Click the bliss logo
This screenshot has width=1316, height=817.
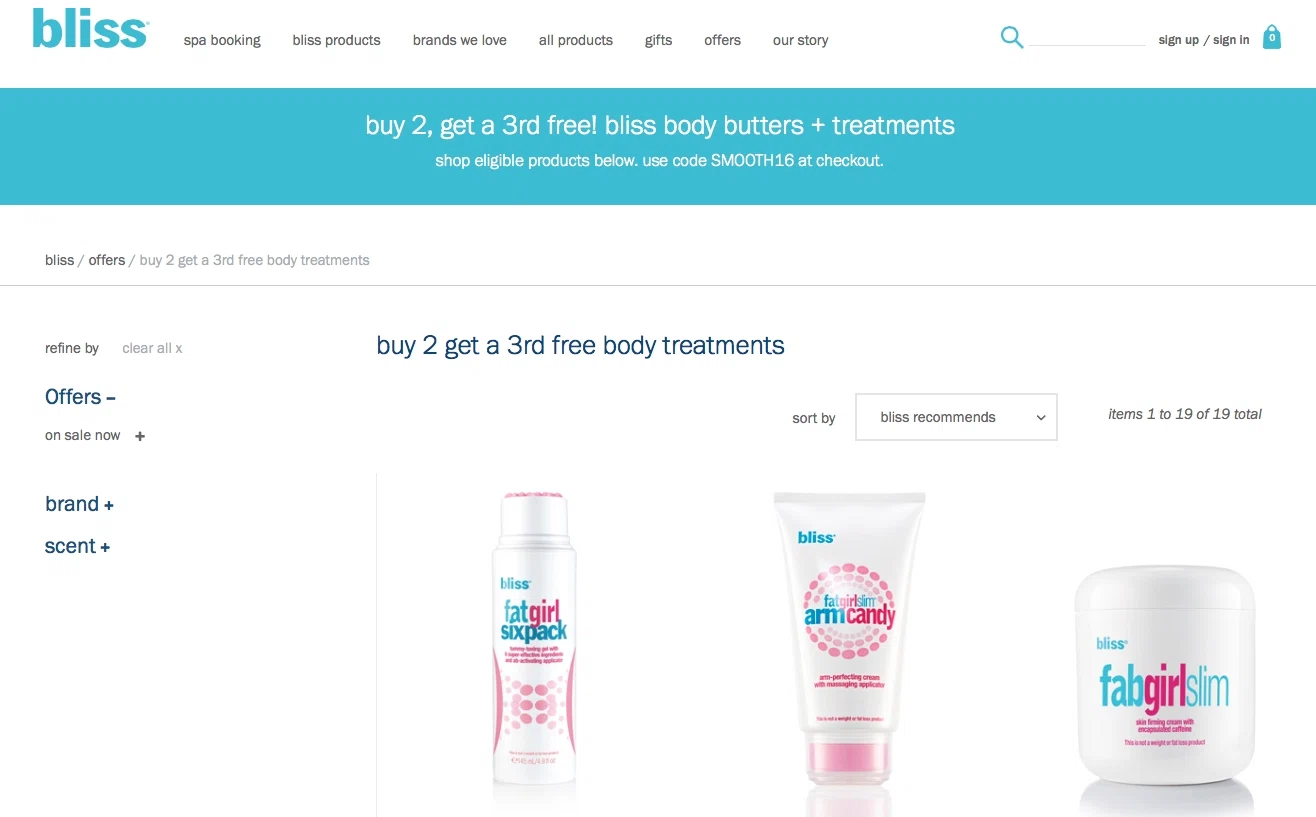[90, 29]
